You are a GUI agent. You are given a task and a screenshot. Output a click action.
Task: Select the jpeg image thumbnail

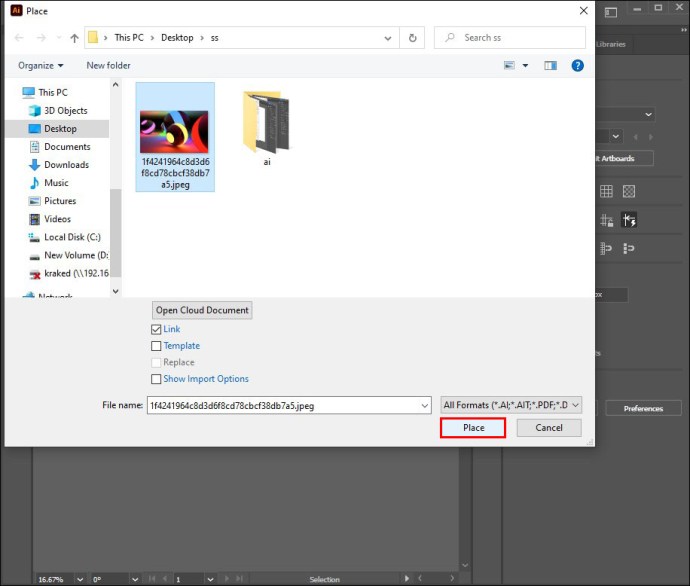(x=175, y=124)
